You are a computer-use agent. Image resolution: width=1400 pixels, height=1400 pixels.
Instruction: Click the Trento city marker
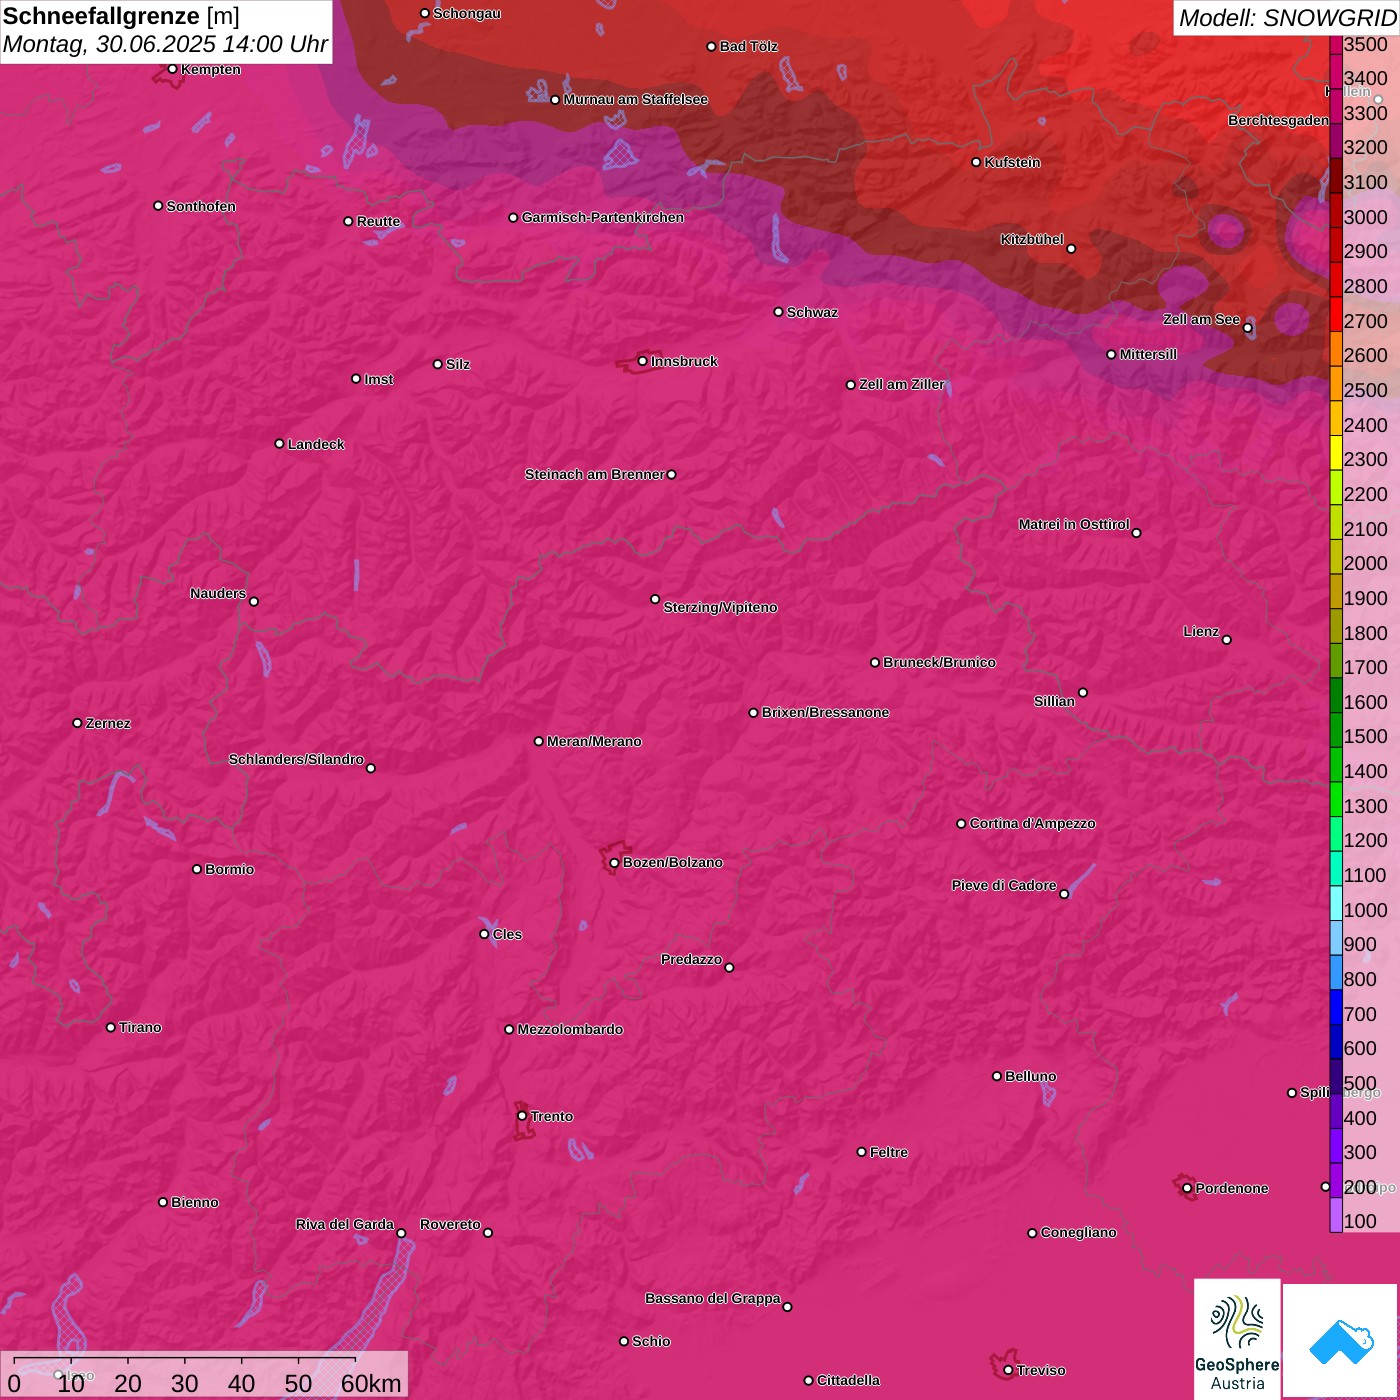(x=522, y=1116)
